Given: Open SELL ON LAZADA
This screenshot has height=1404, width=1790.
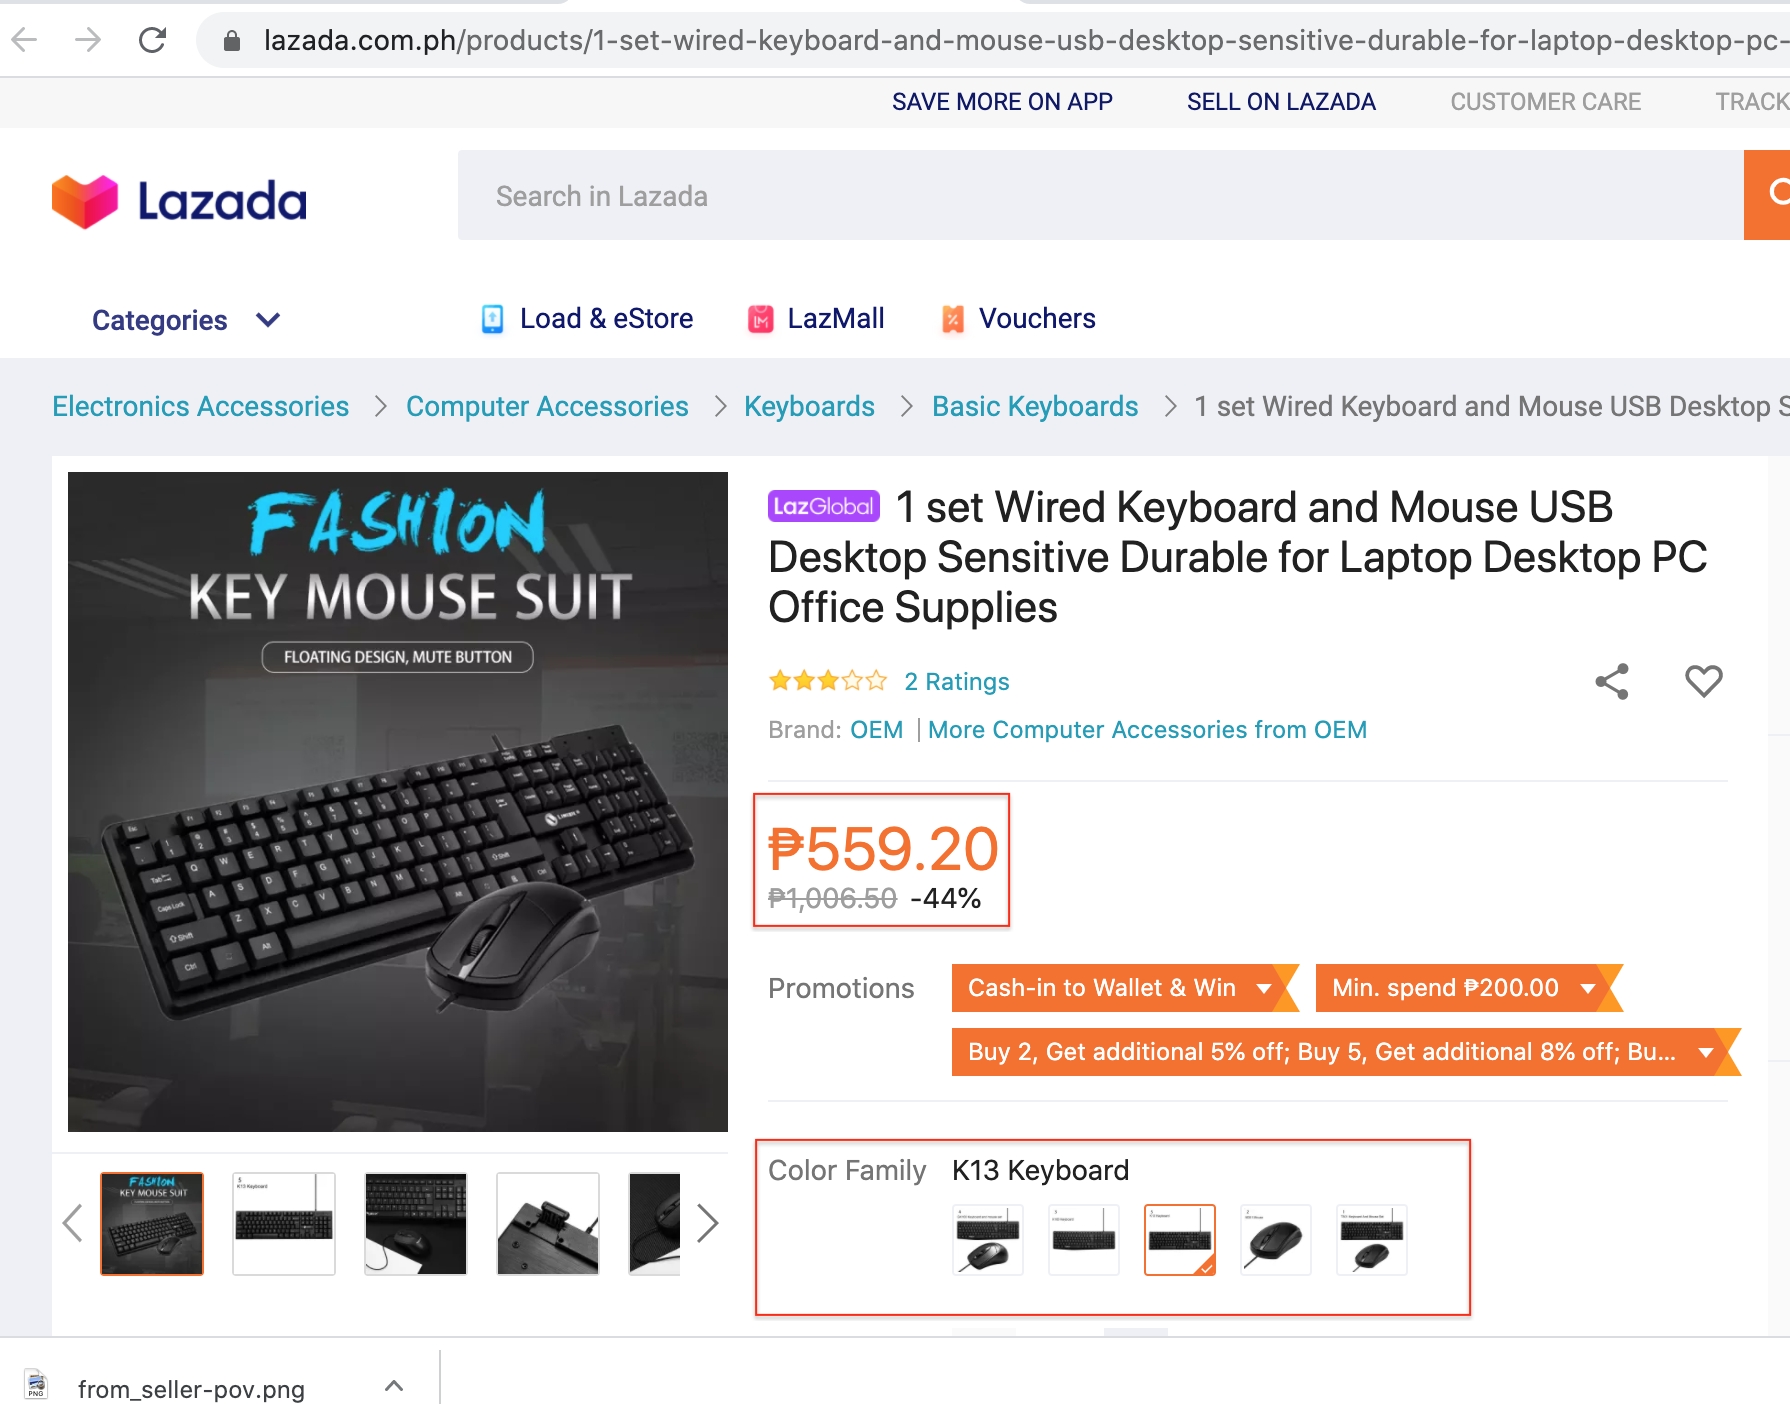Looking at the screenshot, I should pos(1281,101).
